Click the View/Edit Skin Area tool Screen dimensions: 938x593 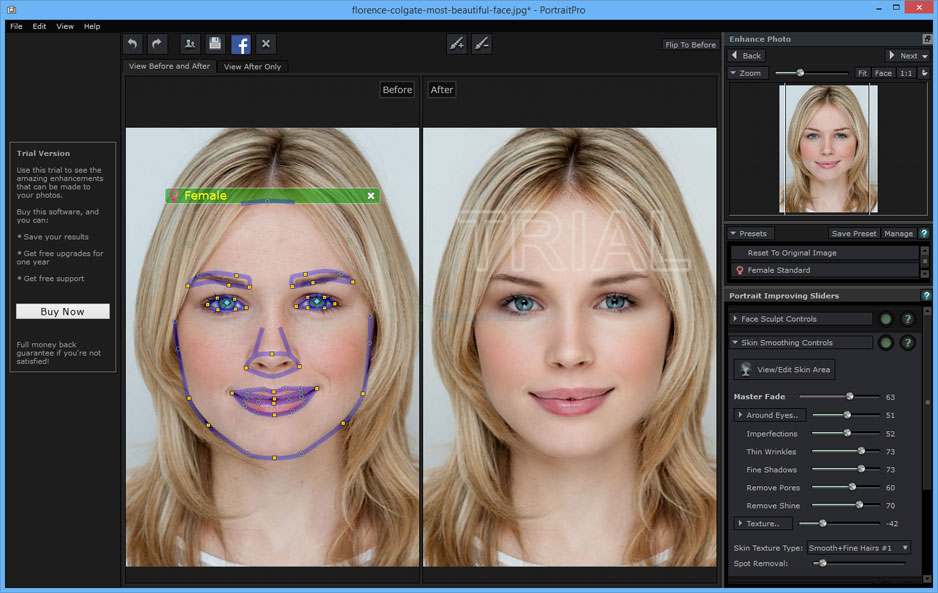pyautogui.click(x=785, y=369)
